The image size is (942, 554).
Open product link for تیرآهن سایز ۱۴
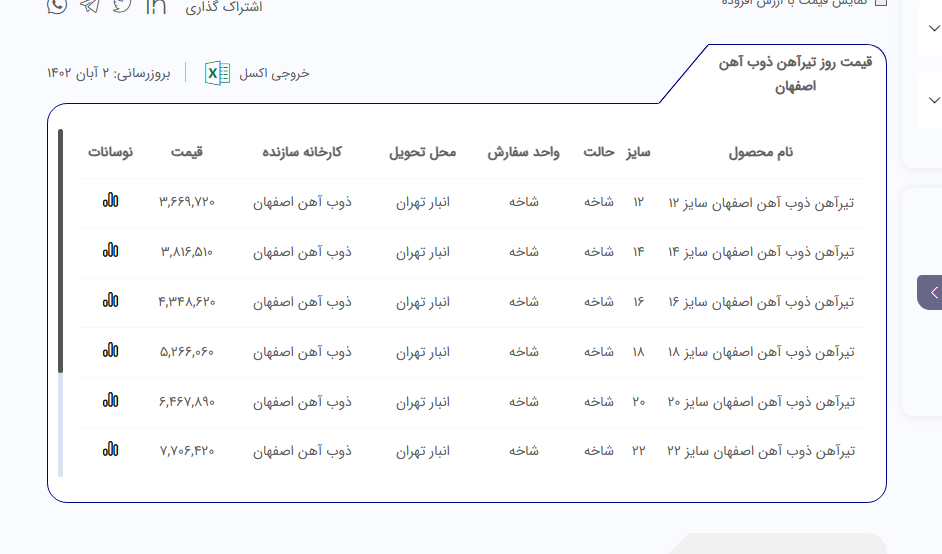(760, 252)
